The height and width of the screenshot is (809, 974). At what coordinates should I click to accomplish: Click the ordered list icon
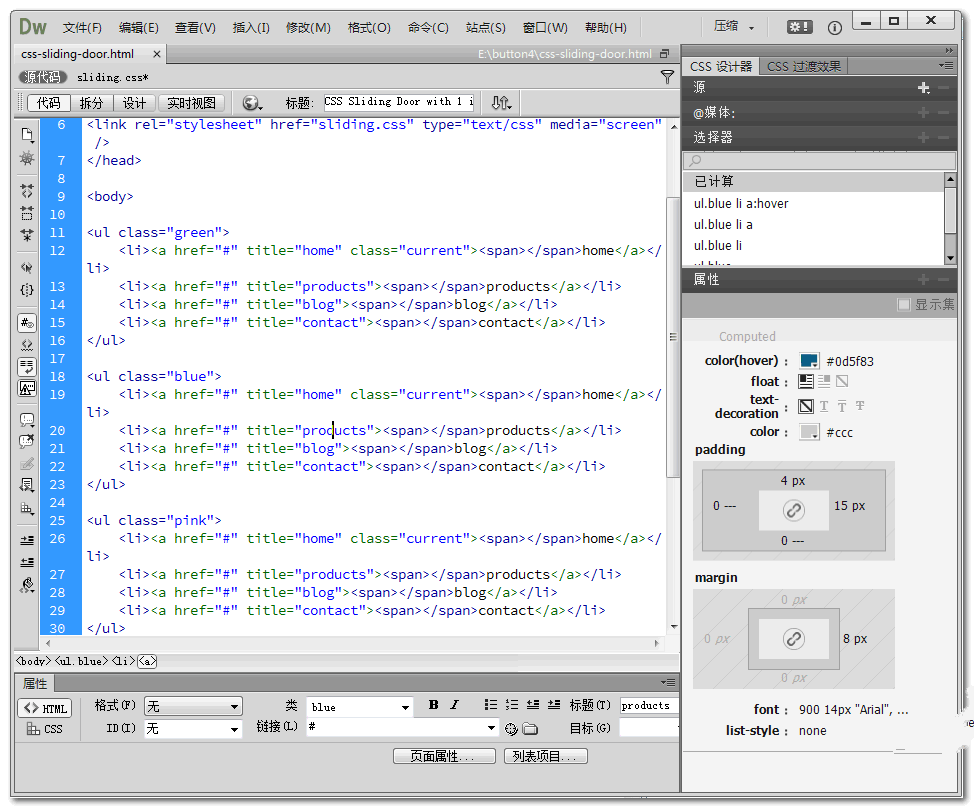512,704
